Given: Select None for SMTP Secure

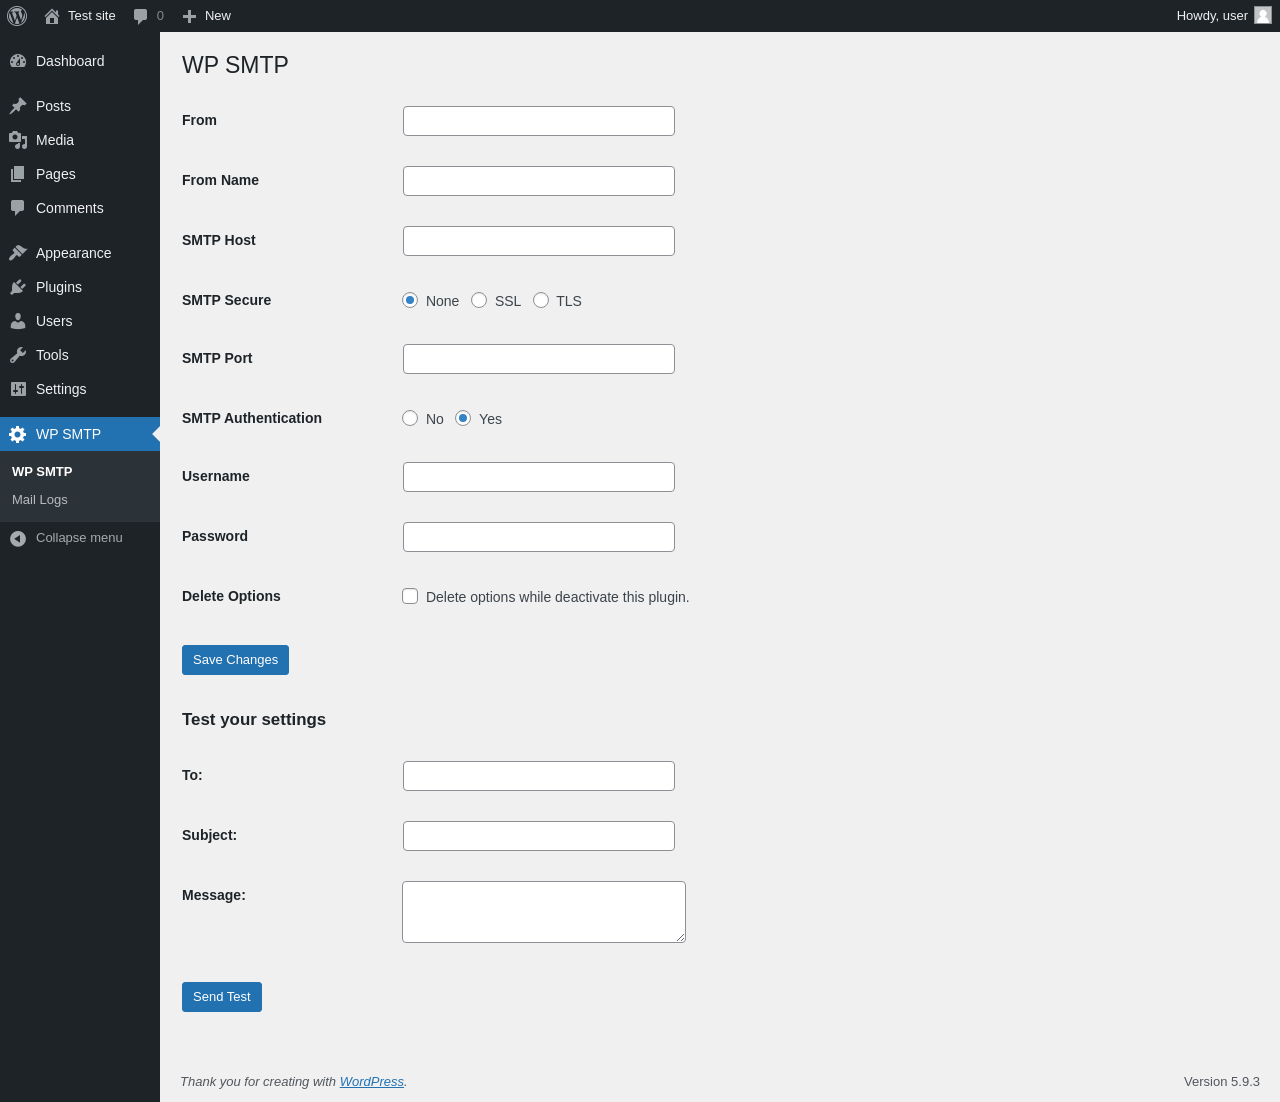Looking at the screenshot, I should 410,300.
